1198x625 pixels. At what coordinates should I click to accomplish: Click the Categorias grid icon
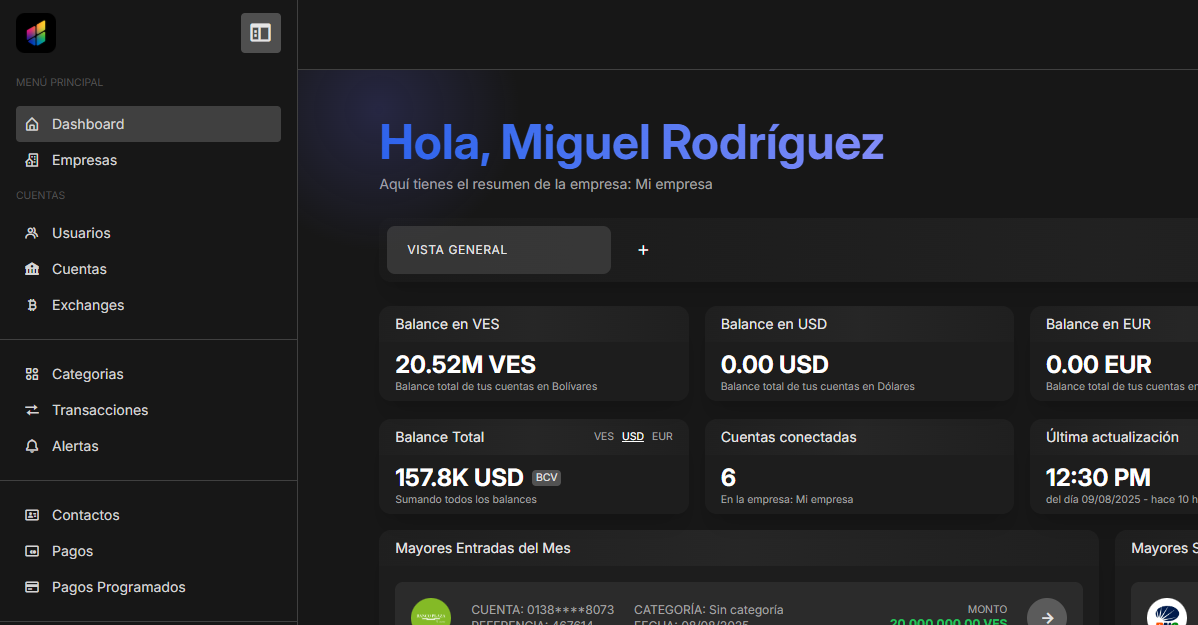pyautogui.click(x=32, y=374)
